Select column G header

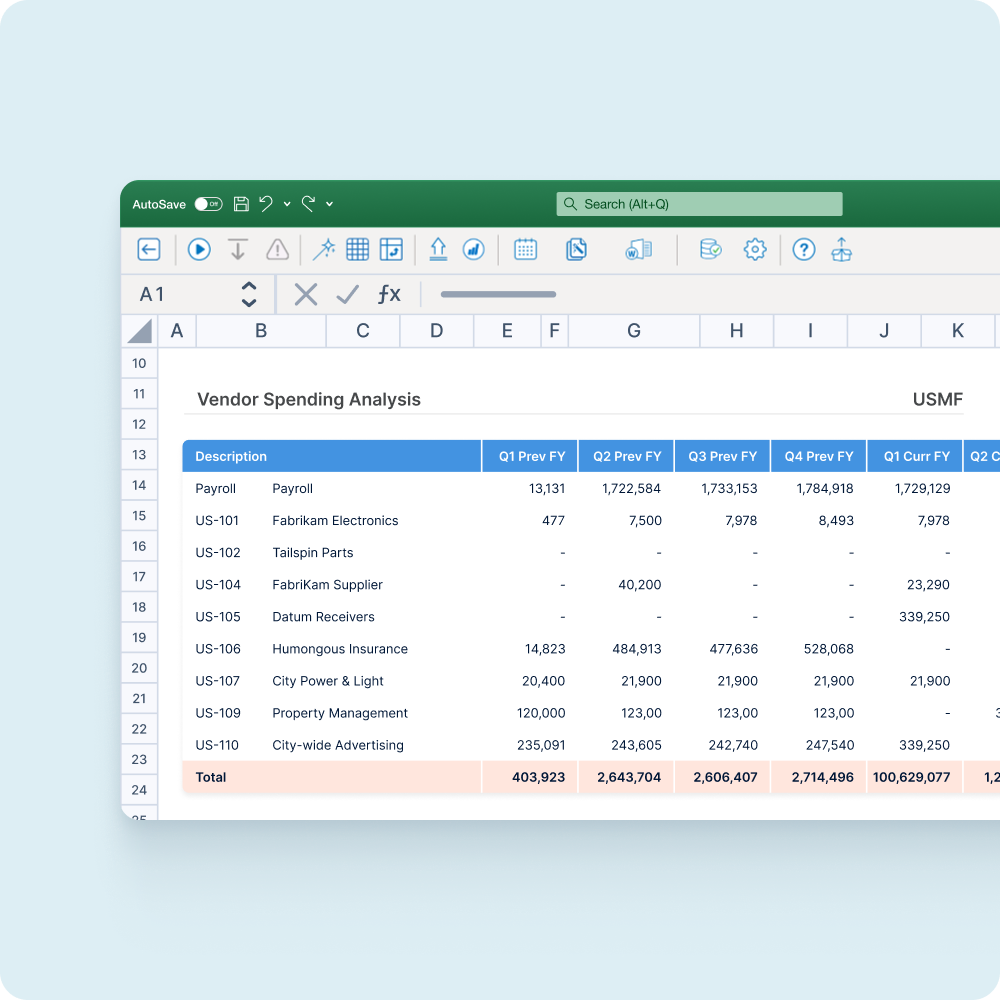pyautogui.click(x=634, y=331)
